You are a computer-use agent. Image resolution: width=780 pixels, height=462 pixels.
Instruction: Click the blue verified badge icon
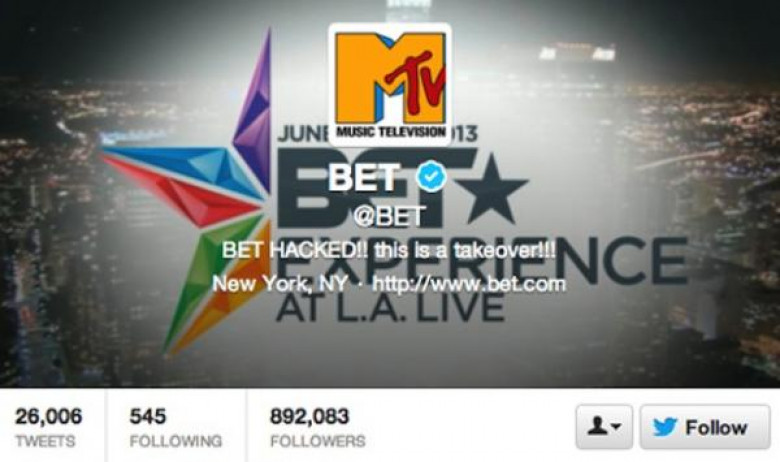click(x=431, y=176)
